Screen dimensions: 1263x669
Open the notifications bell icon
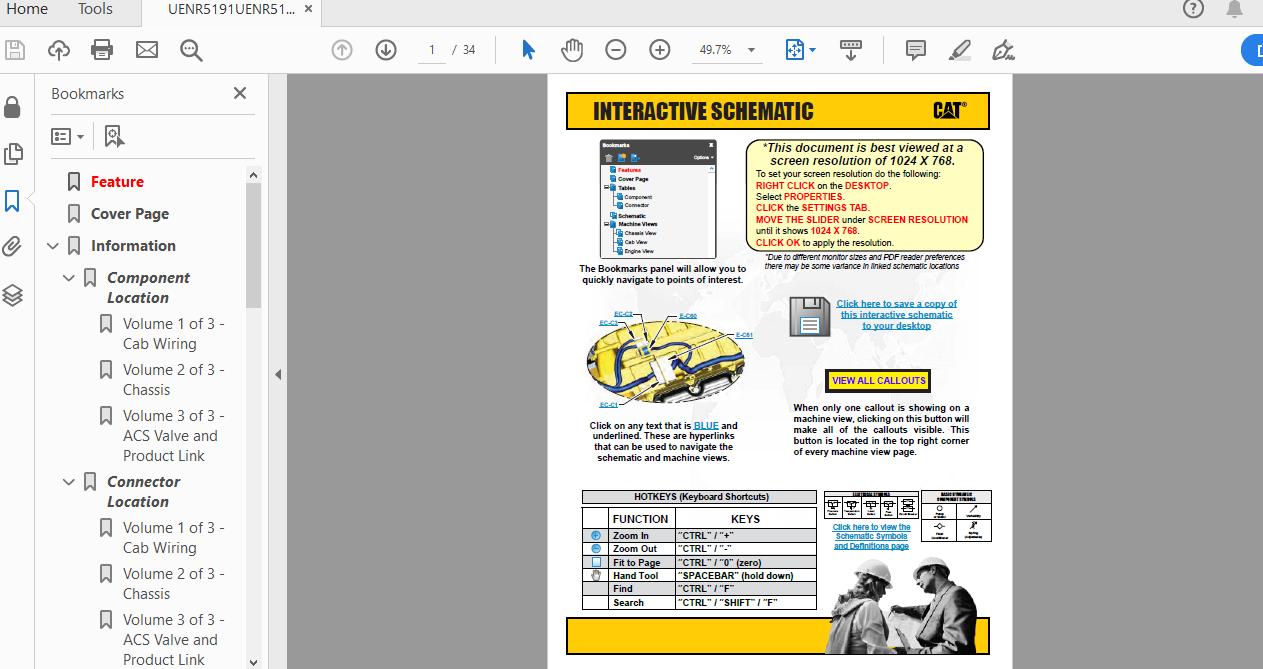[x=1234, y=9]
